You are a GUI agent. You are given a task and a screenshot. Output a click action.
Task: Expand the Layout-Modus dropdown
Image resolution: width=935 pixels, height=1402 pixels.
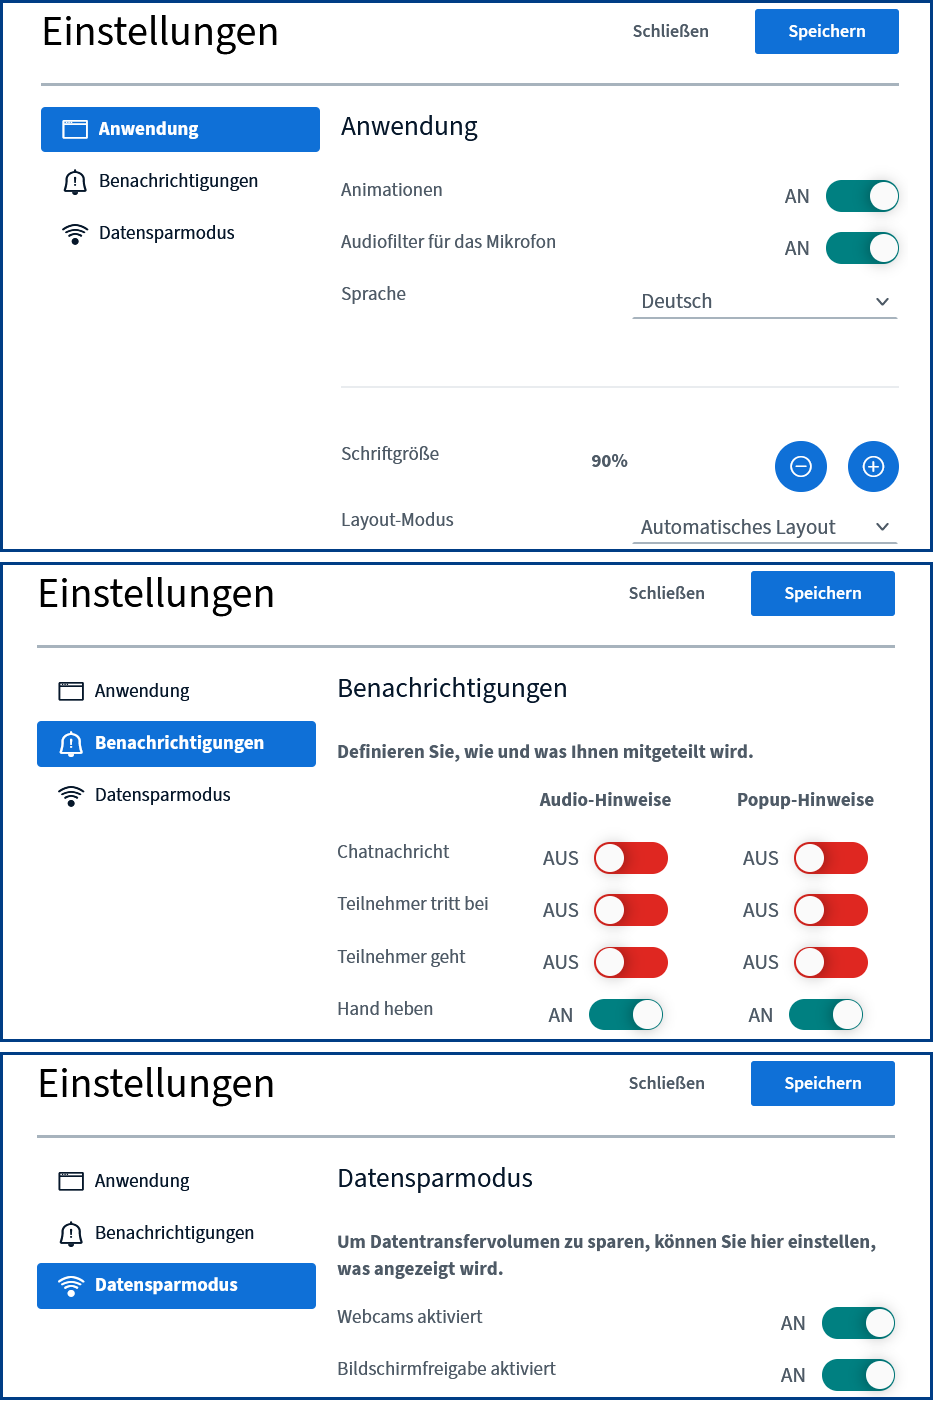765,527
